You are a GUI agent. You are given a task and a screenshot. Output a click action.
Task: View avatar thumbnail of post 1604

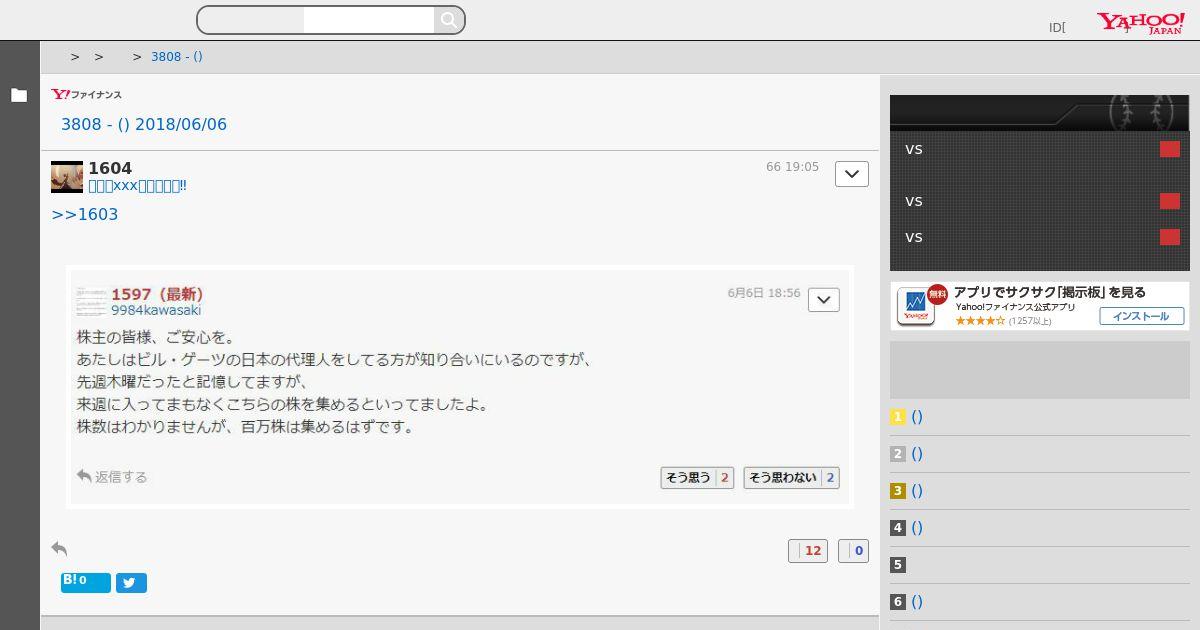click(x=67, y=176)
